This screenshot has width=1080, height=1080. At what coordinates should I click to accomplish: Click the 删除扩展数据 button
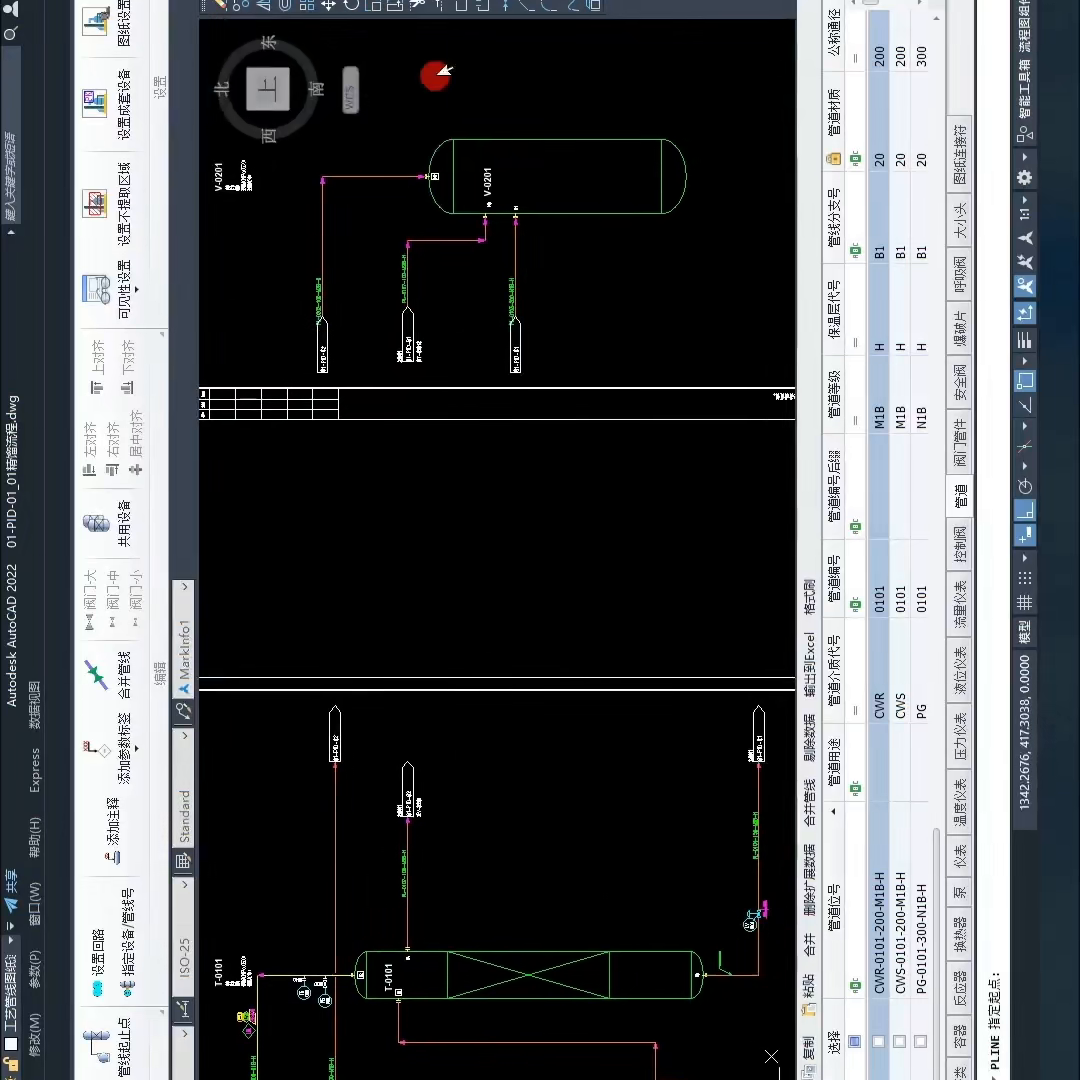809,880
